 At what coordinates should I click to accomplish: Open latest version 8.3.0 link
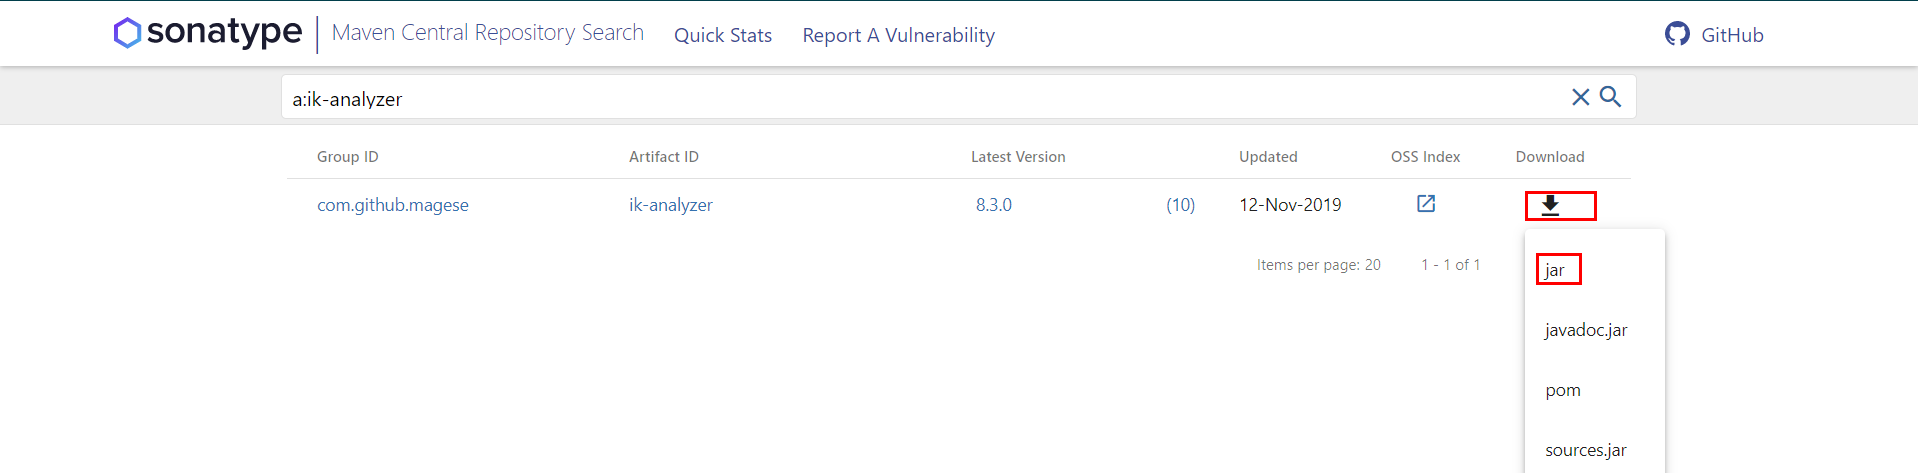click(994, 205)
